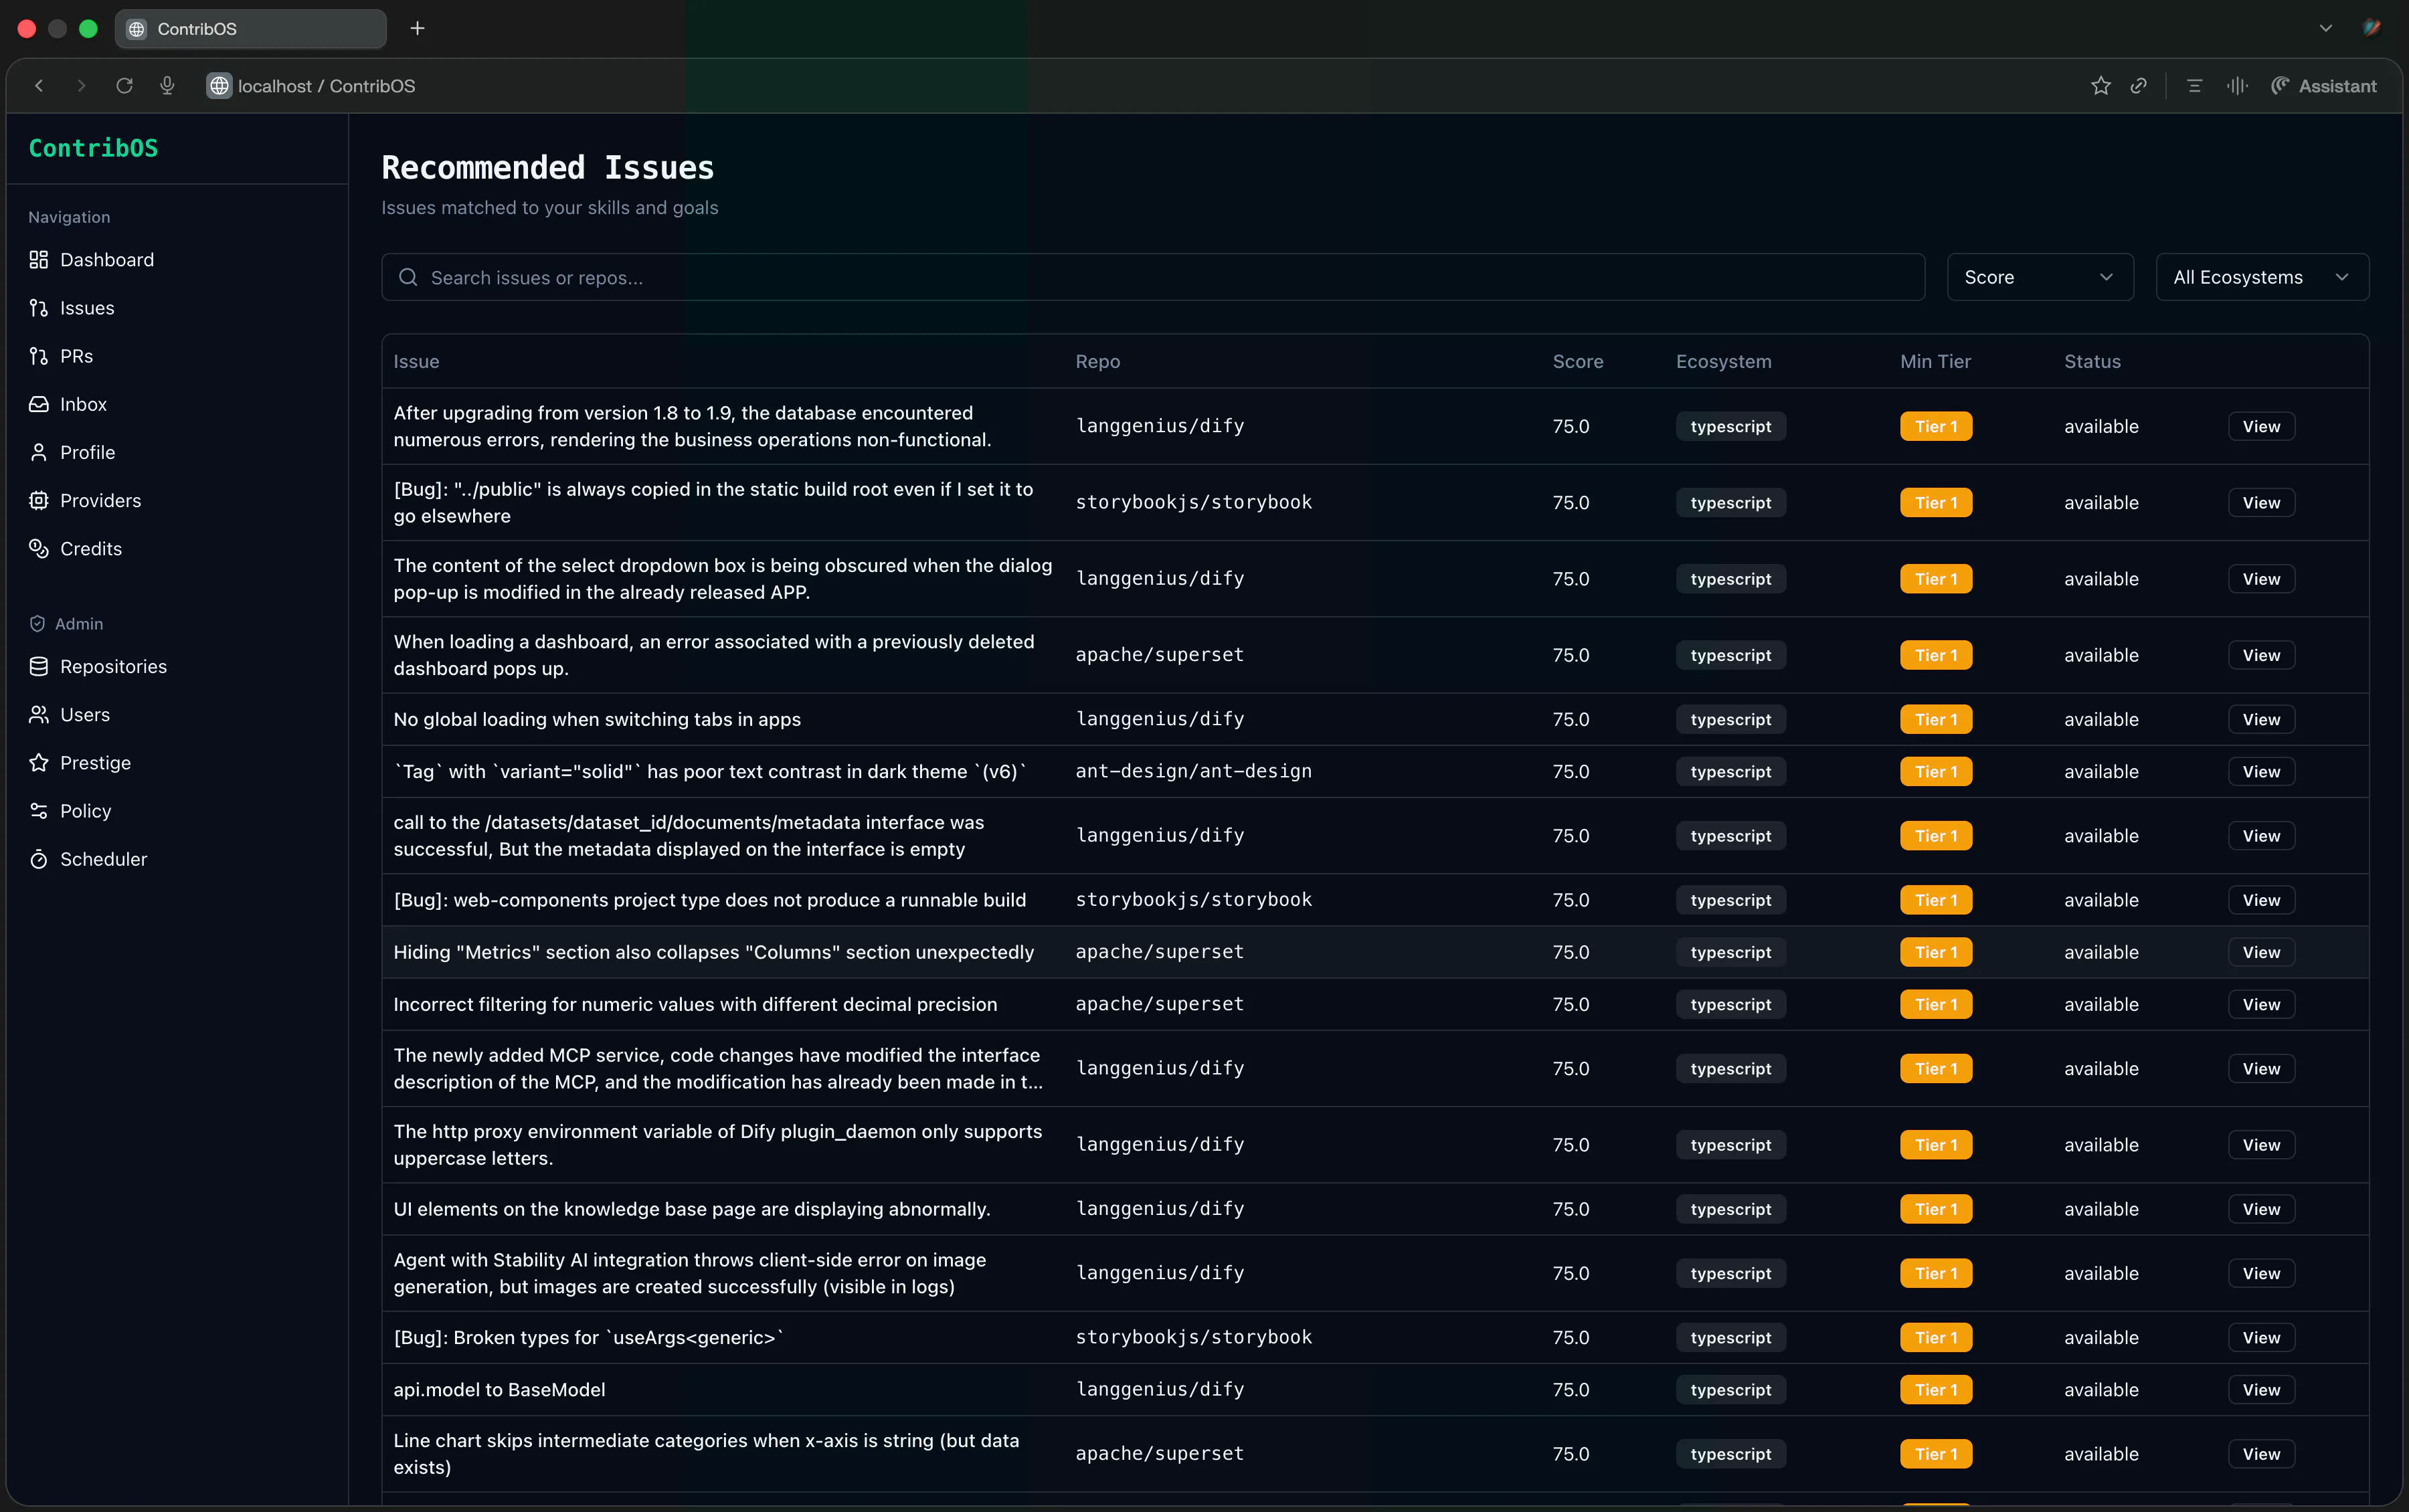This screenshot has width=2409, height=1512.
Task: View the Hiding "Metrics" section issue
Action: pyautogui.click(x=2260, y=952)
